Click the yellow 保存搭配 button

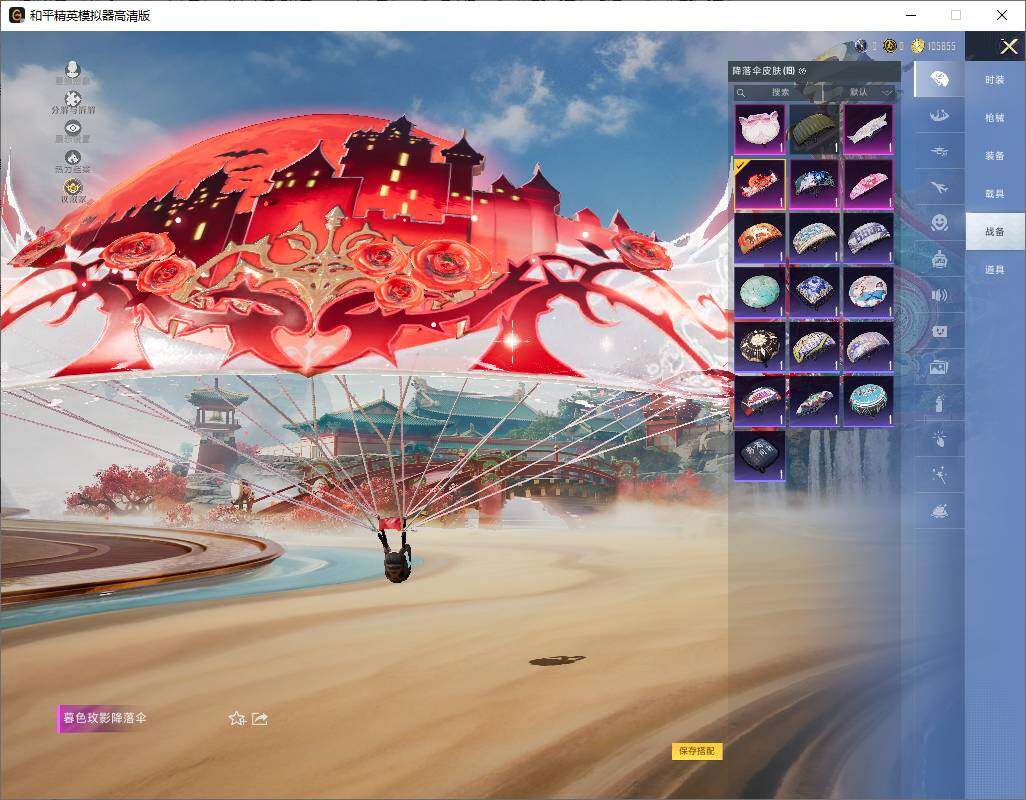click(696, 751)
